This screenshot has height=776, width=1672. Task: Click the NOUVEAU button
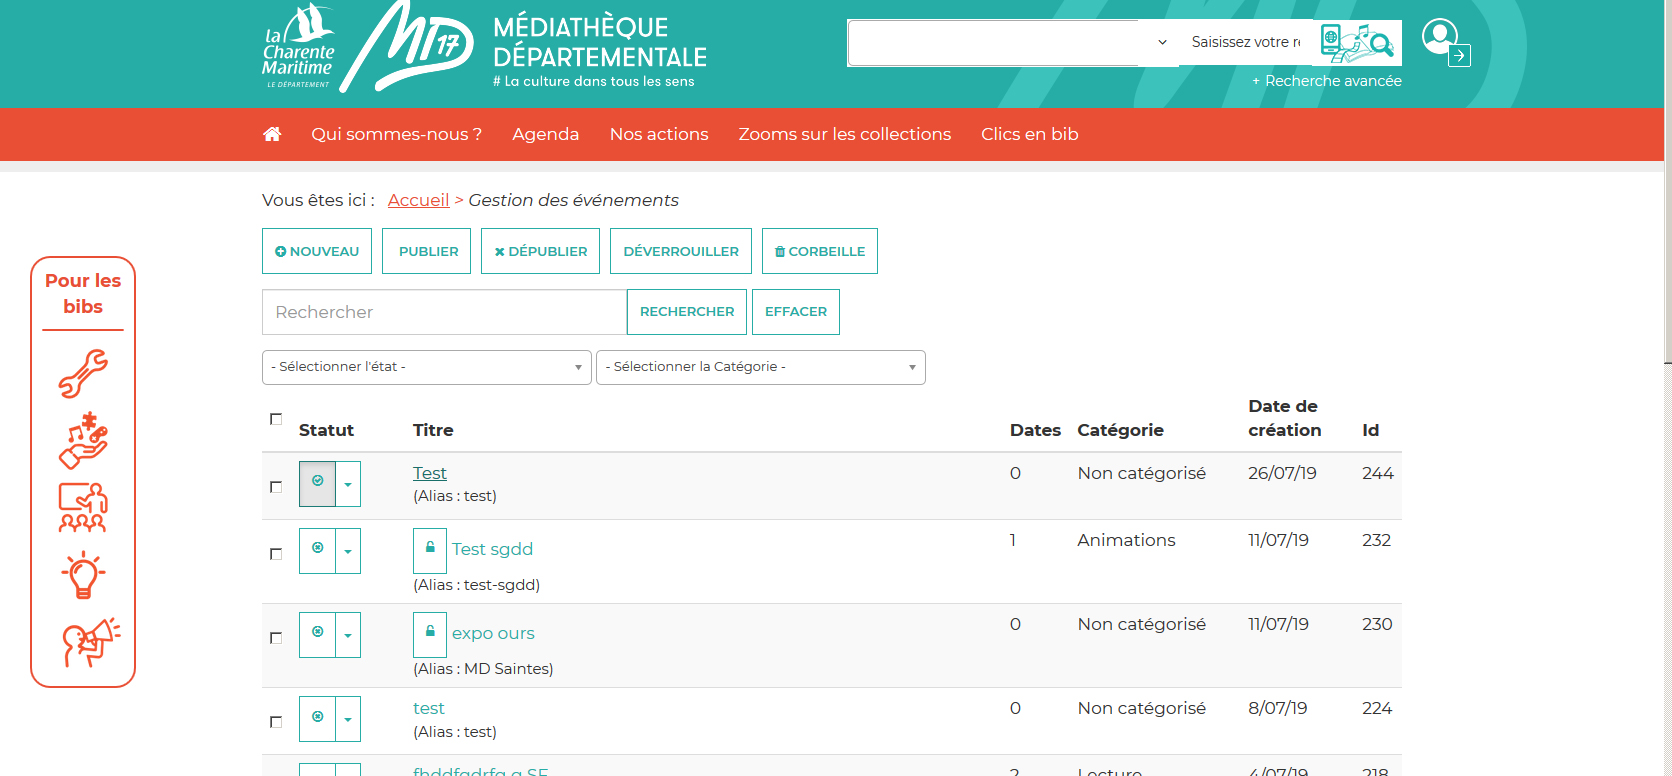click(x=317, y=251)
